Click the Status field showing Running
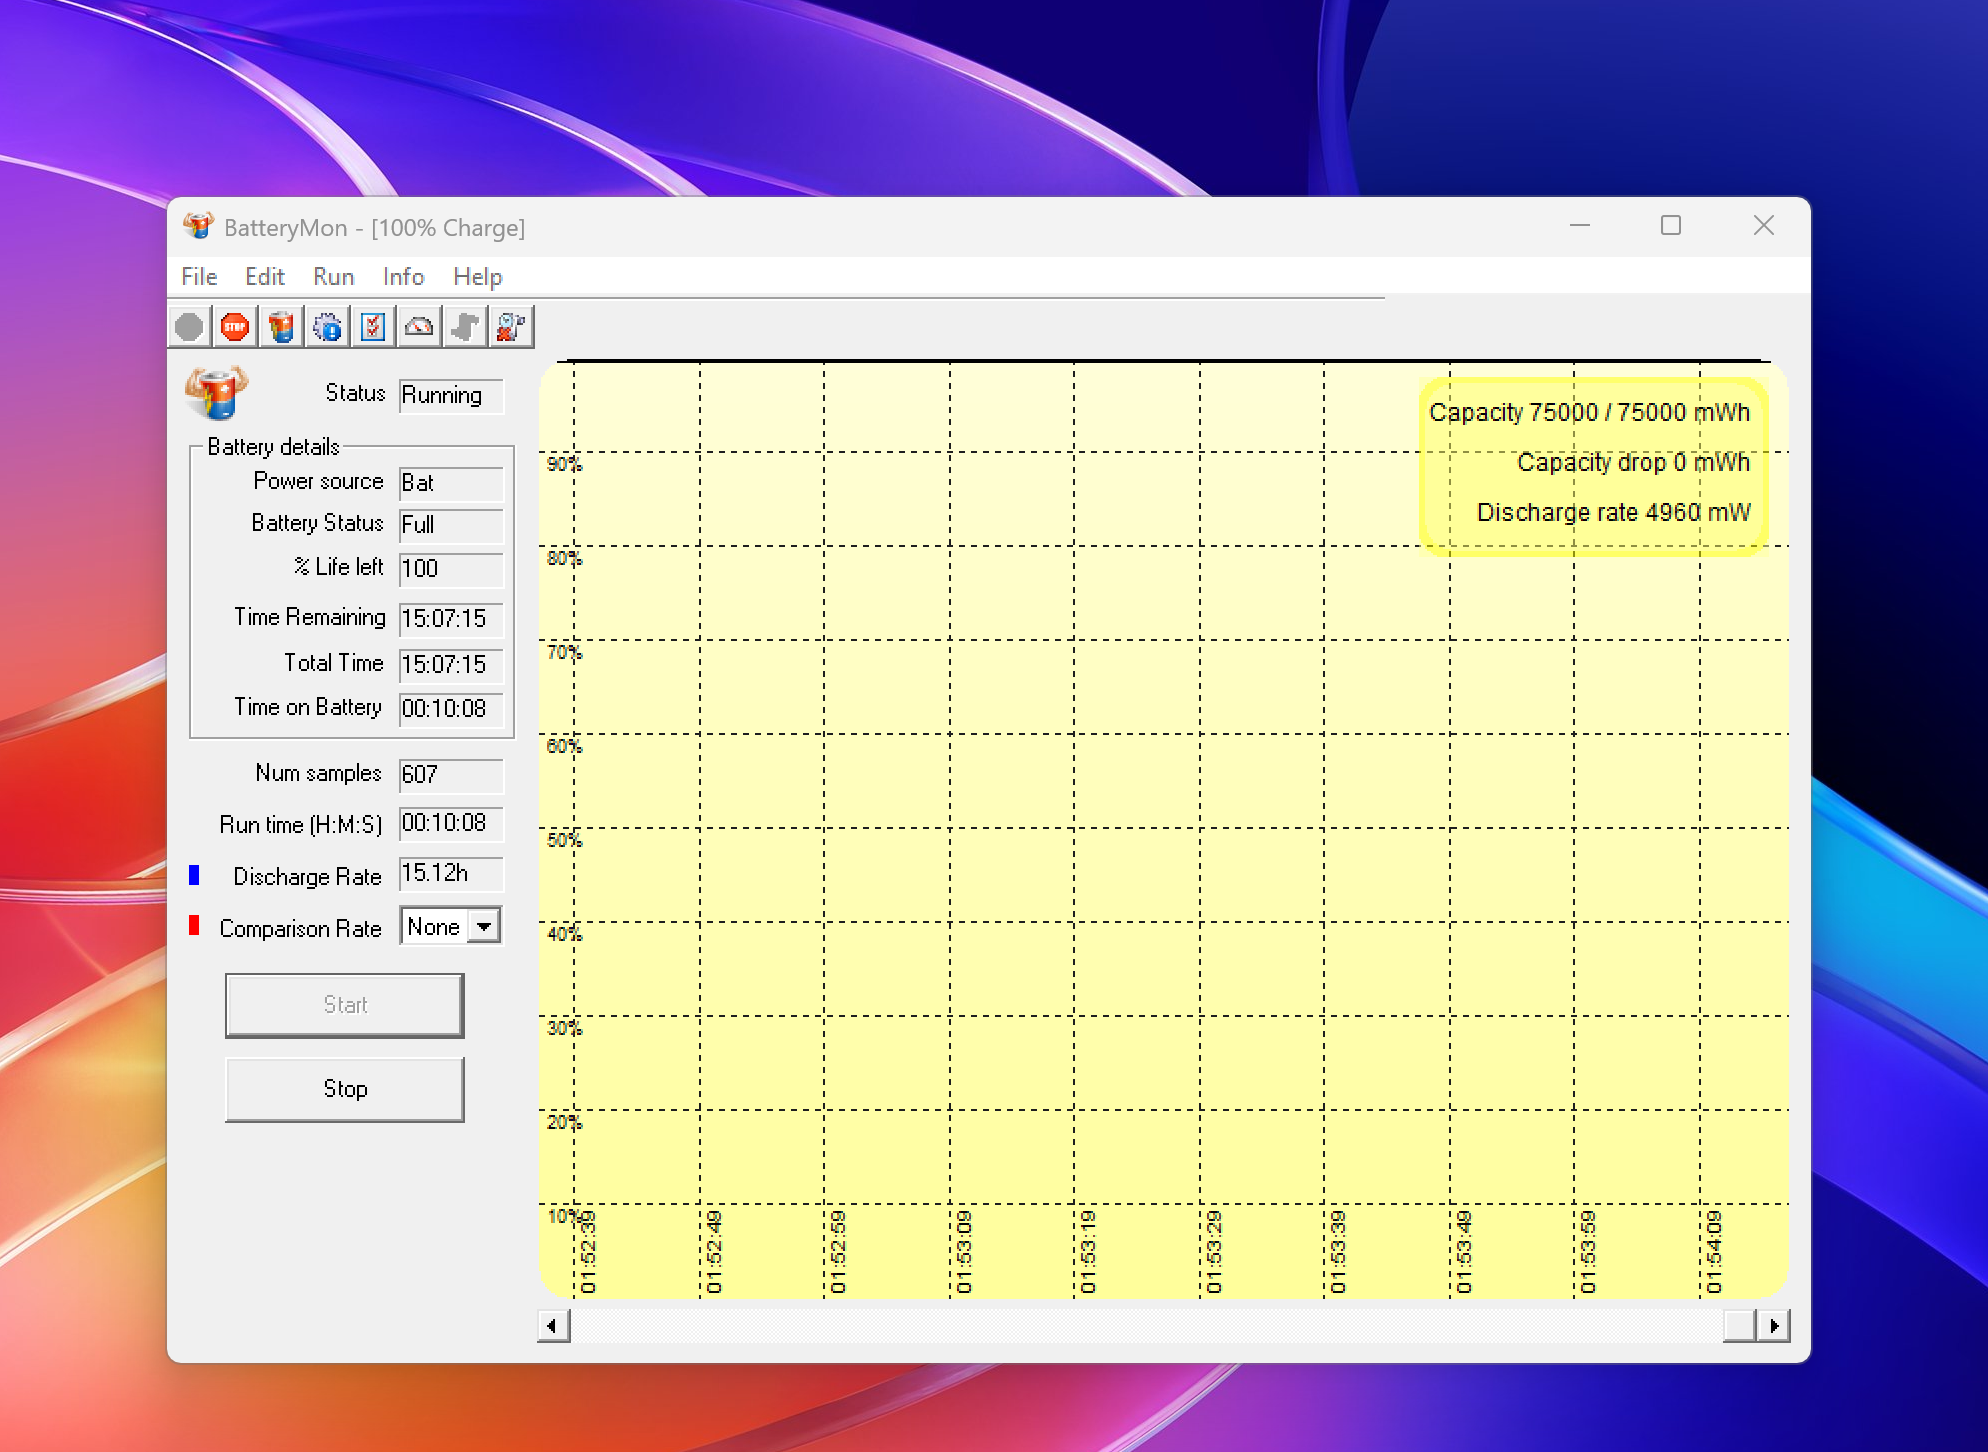 point(451,396)
